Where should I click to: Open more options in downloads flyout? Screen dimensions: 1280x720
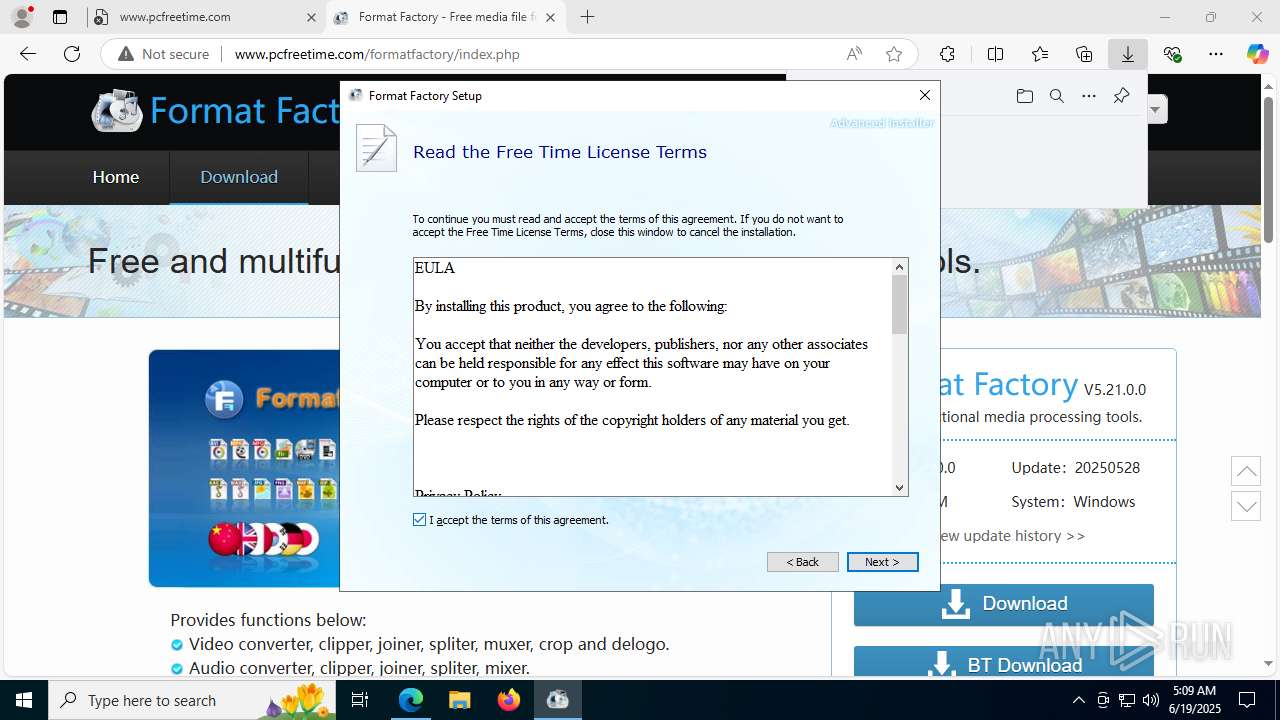[x=1089, y=96]
